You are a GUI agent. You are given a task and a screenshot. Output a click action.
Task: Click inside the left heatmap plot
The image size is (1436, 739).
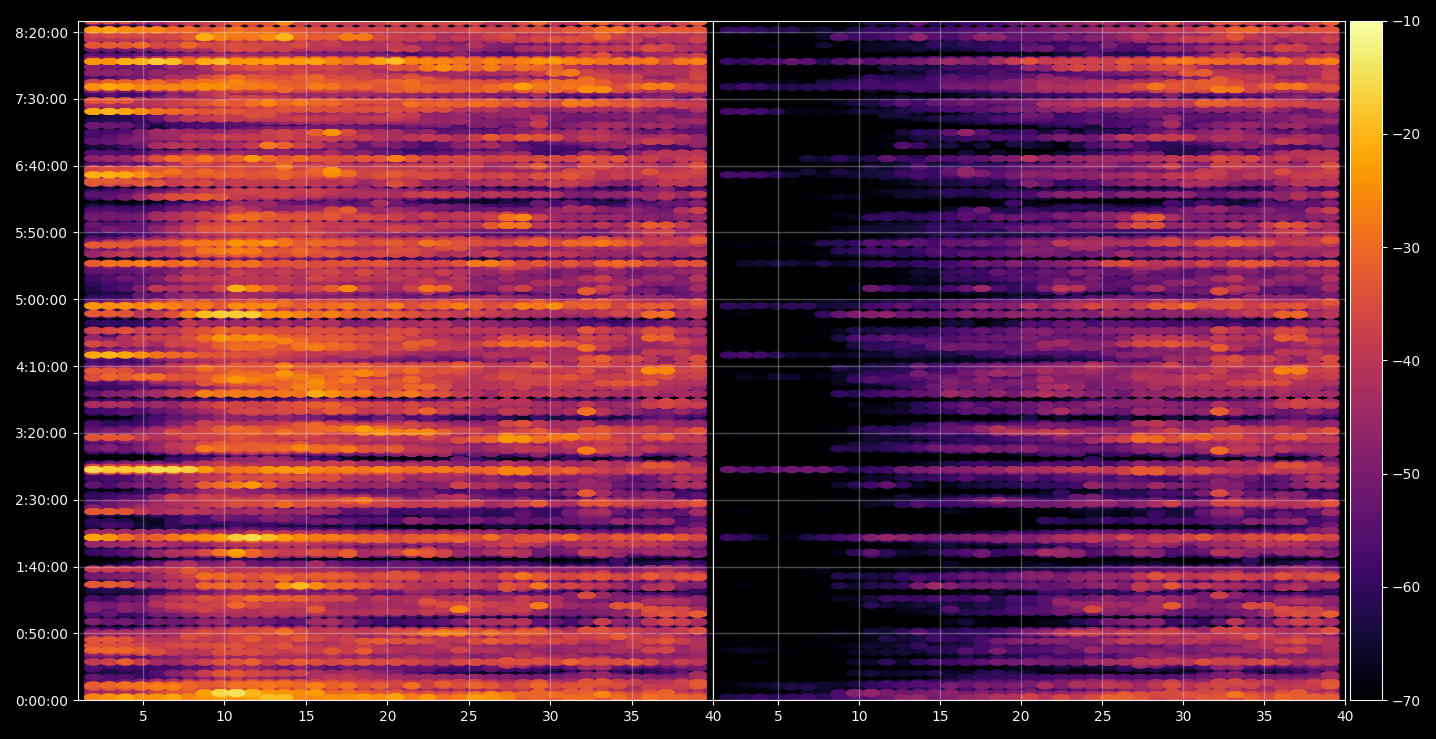click(x=395, y=361)
